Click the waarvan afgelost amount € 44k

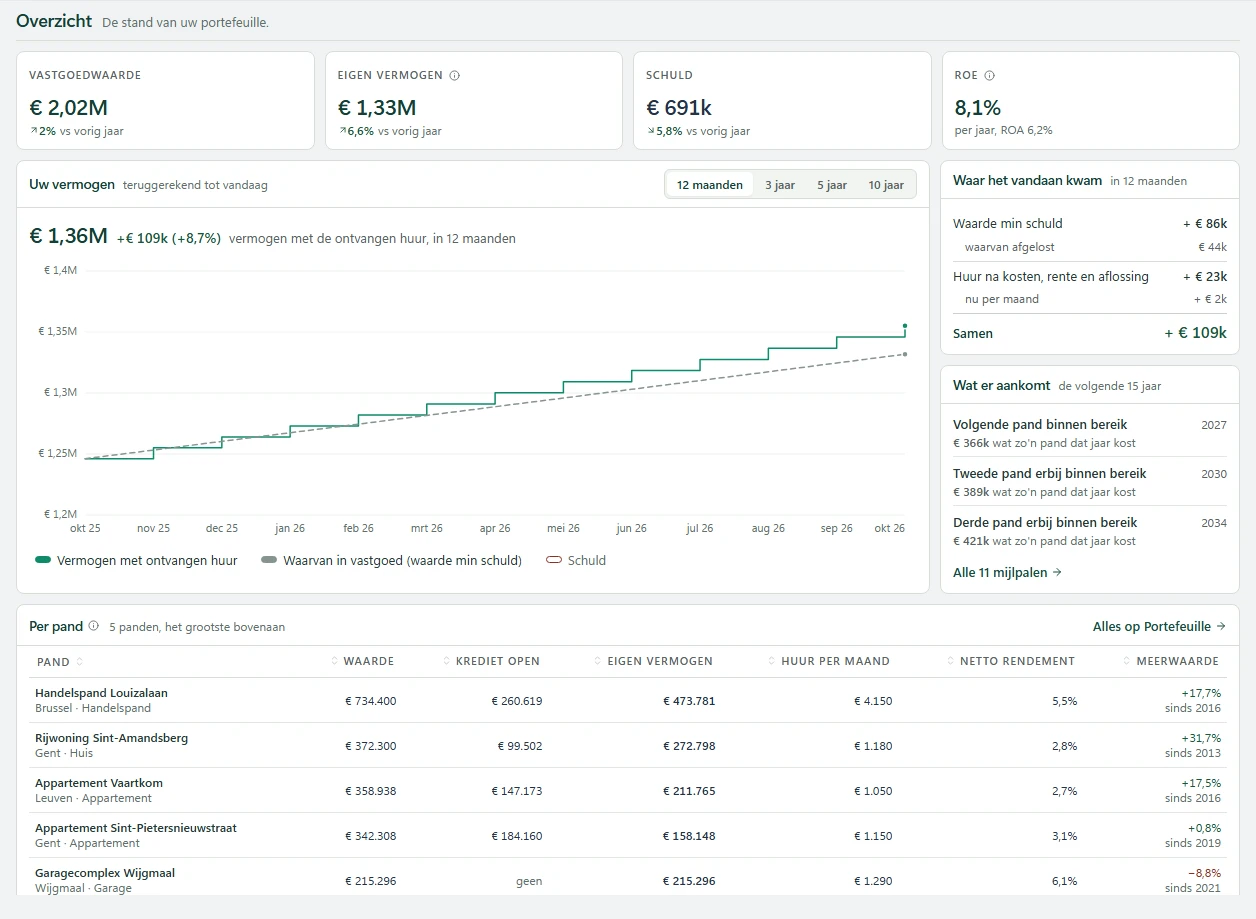(x=1212, y=247)
